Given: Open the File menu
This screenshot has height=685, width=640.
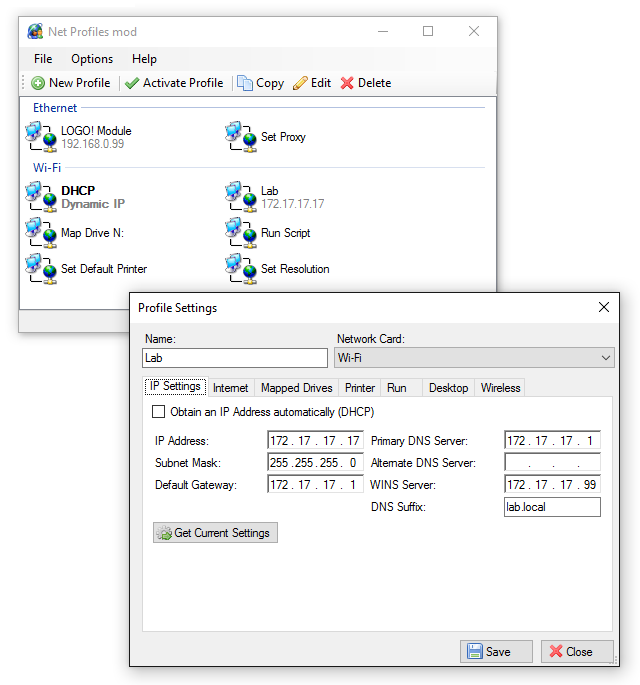Looking at the screenshot, I should [x=43, y=59].
